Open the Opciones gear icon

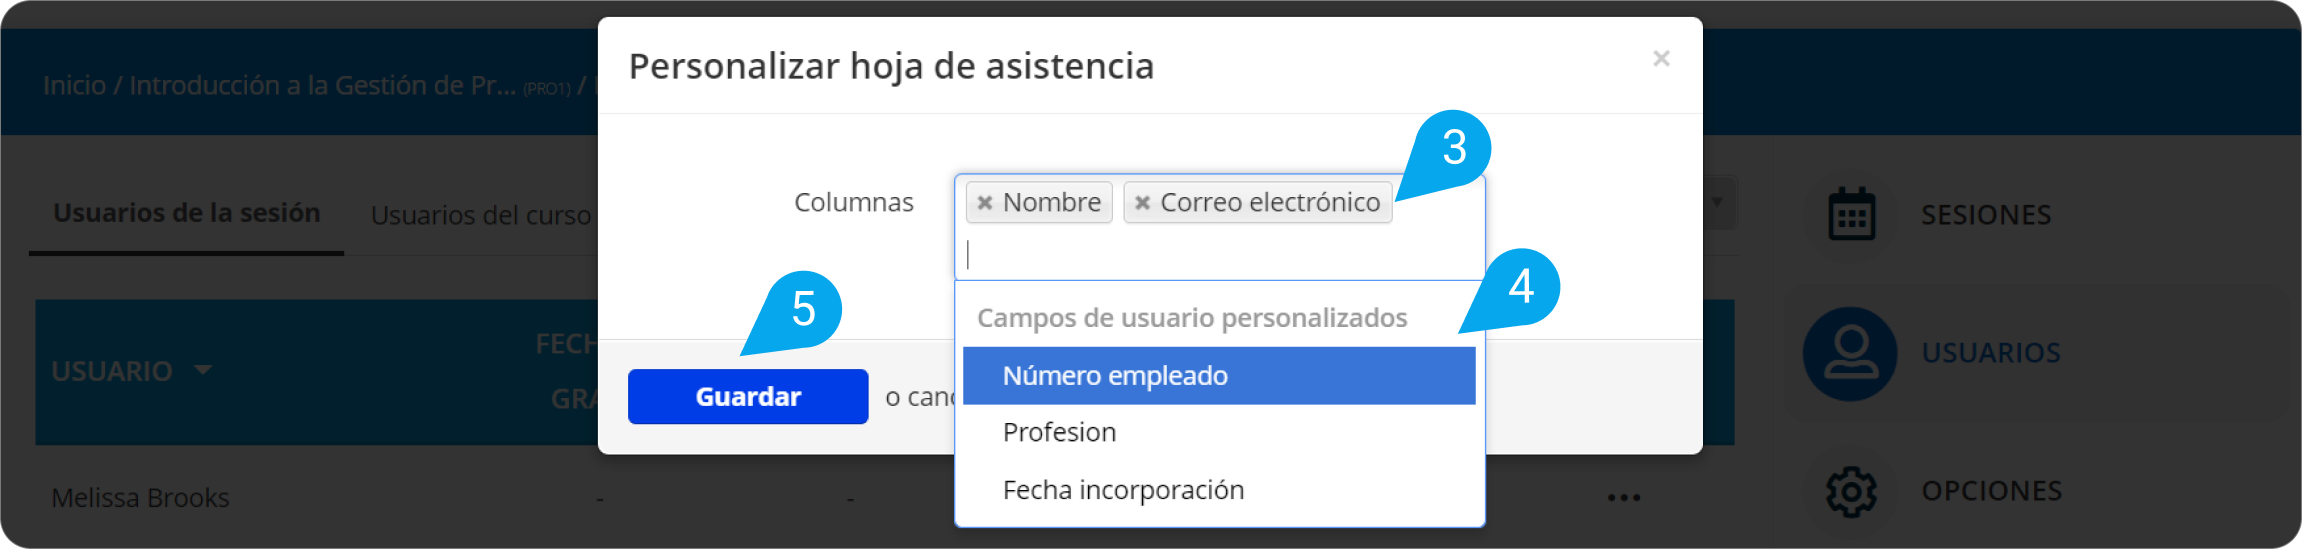tap(1851, 491)
